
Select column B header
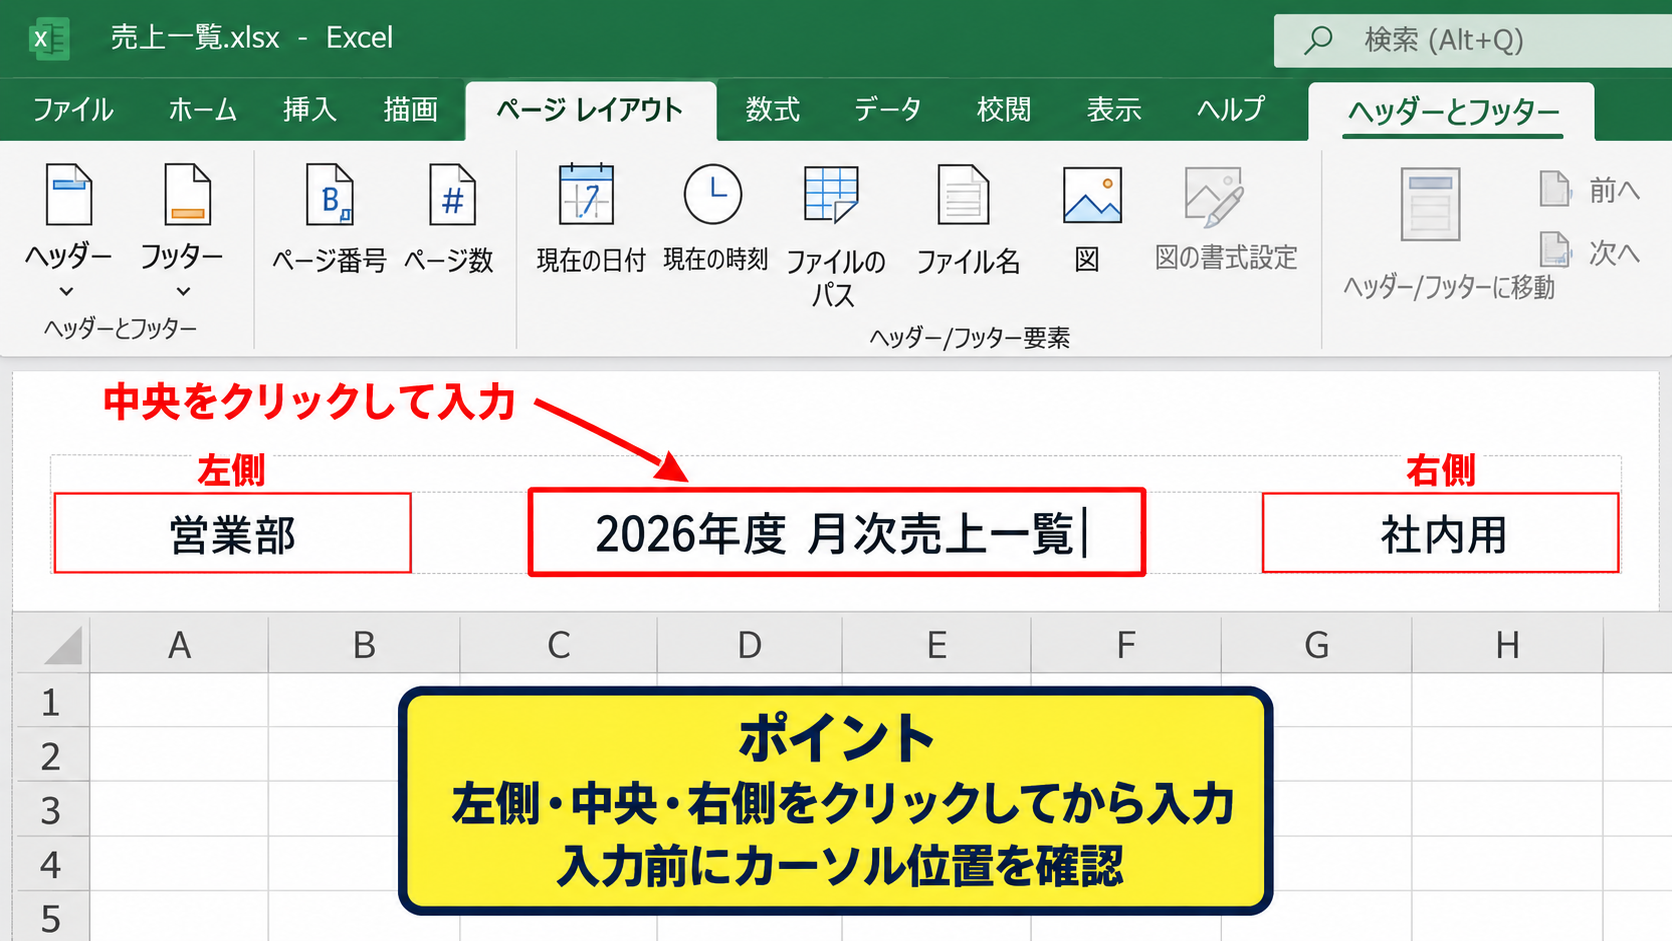point(364,645)
